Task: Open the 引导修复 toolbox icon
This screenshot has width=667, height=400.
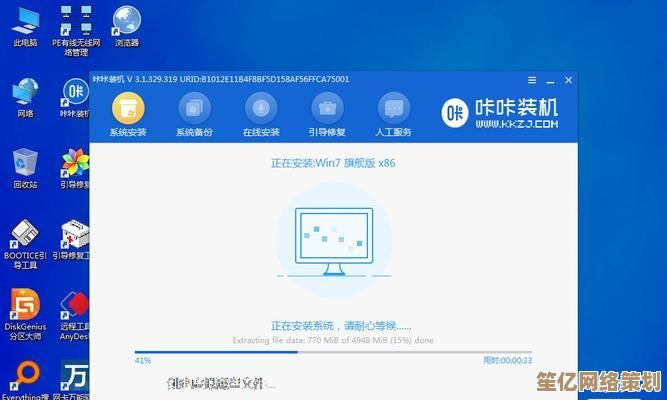Action: click(327, 108)
